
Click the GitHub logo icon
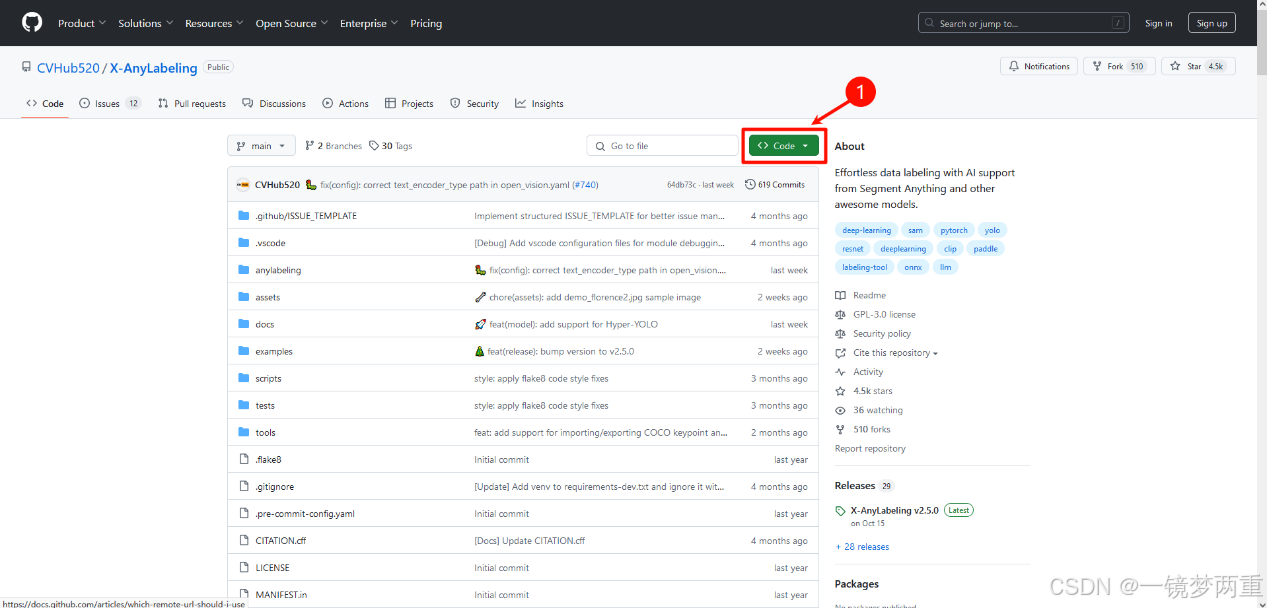(x=32, y=23)
